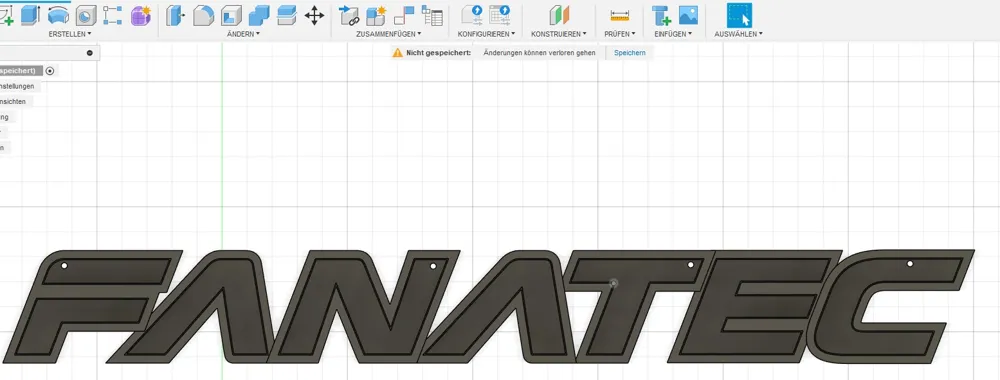Select the Shell tool icon
This screenshot has height=380, width=1000.
click(231, 15)
